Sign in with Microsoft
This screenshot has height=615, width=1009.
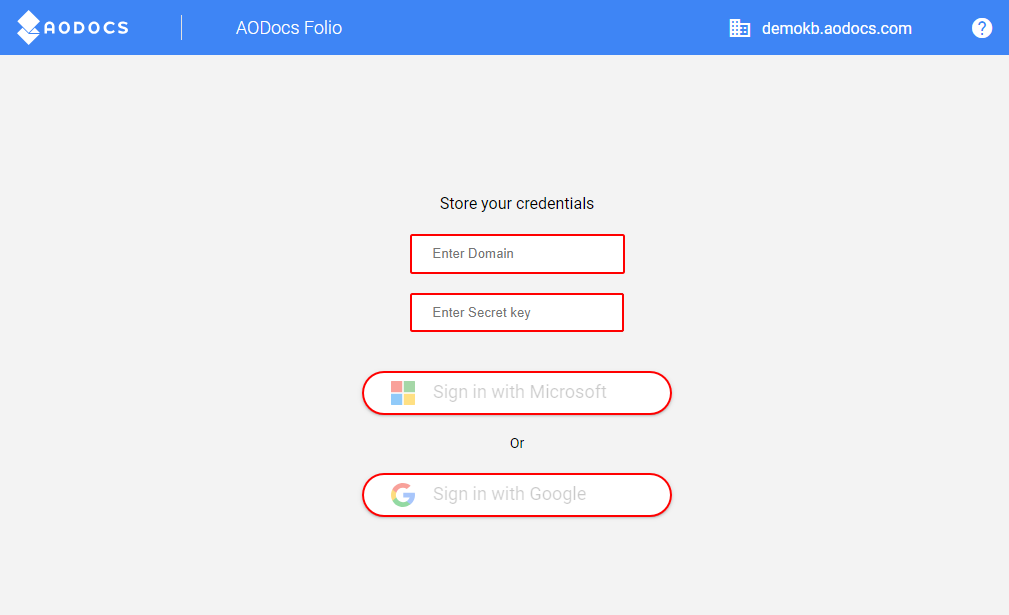tap(516, 392)
